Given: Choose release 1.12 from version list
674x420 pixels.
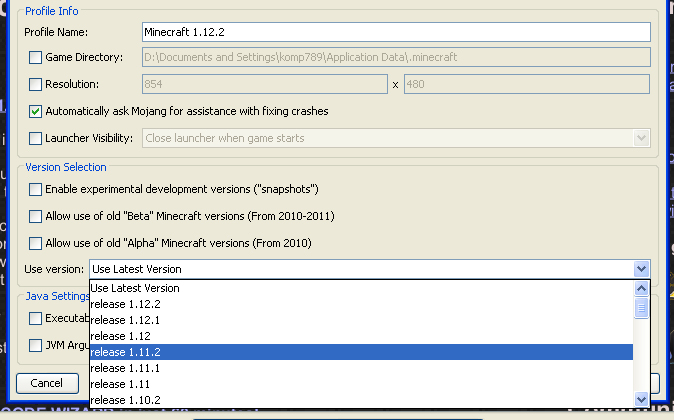Looking at the screenshot, I should 361,336.
